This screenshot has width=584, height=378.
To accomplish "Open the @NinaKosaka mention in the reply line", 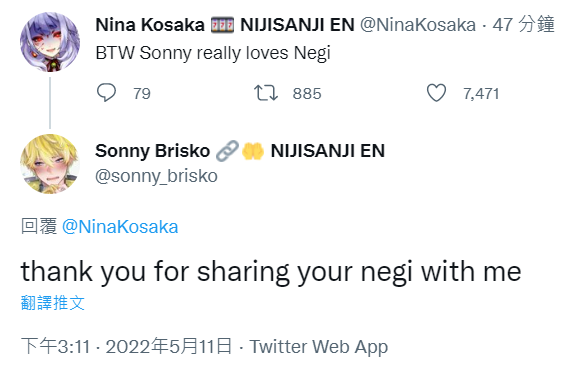I will [120, 227].
